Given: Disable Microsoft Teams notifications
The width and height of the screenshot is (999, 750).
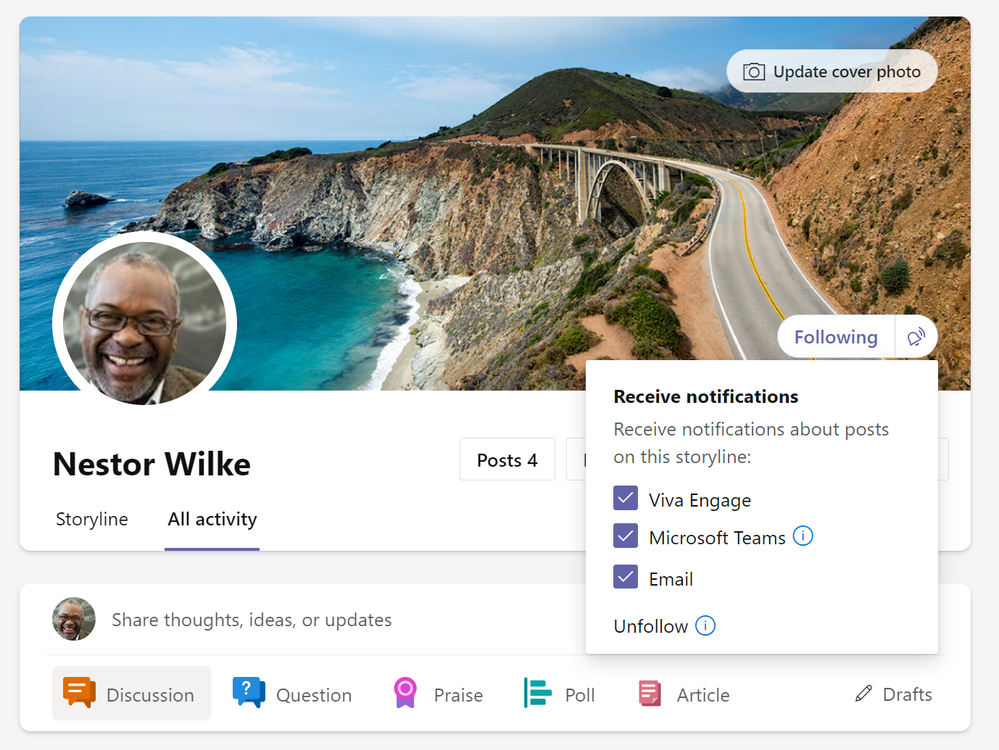Looking at the screenshot, I should (x=625, y=536).
